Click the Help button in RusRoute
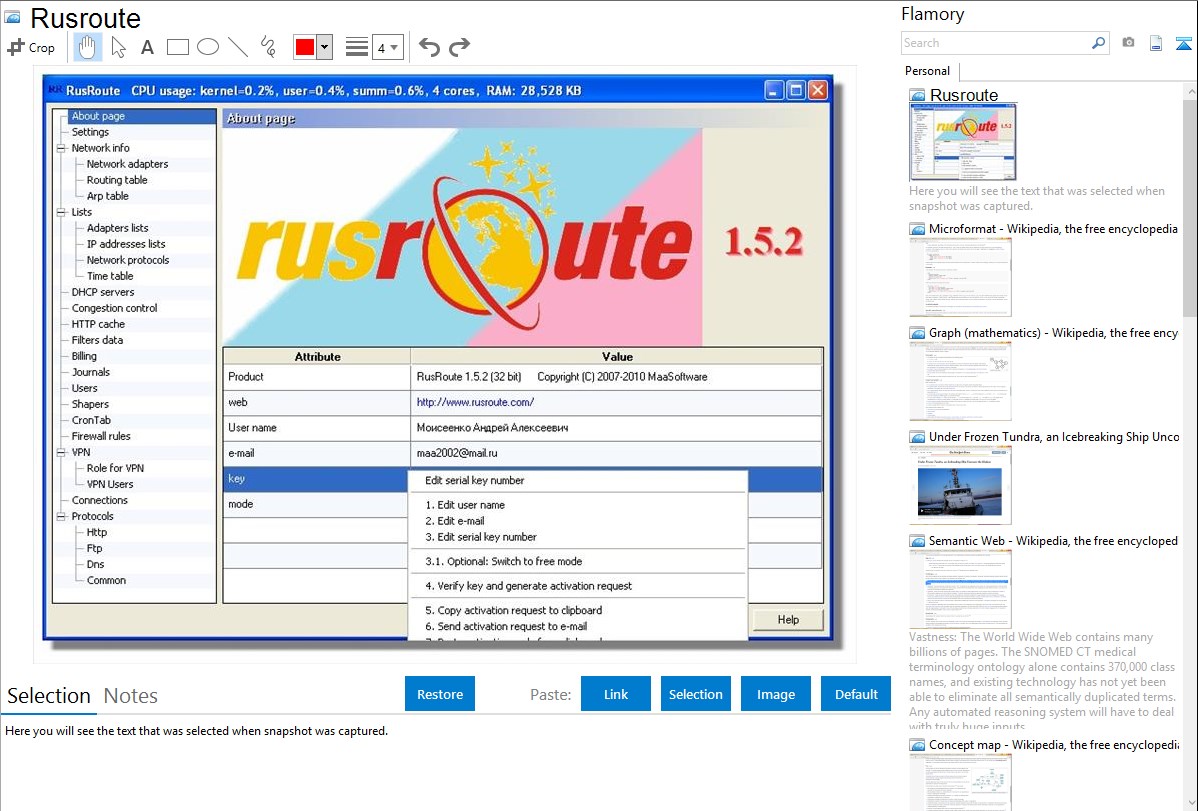1198x811 pixels. point(788,620)
